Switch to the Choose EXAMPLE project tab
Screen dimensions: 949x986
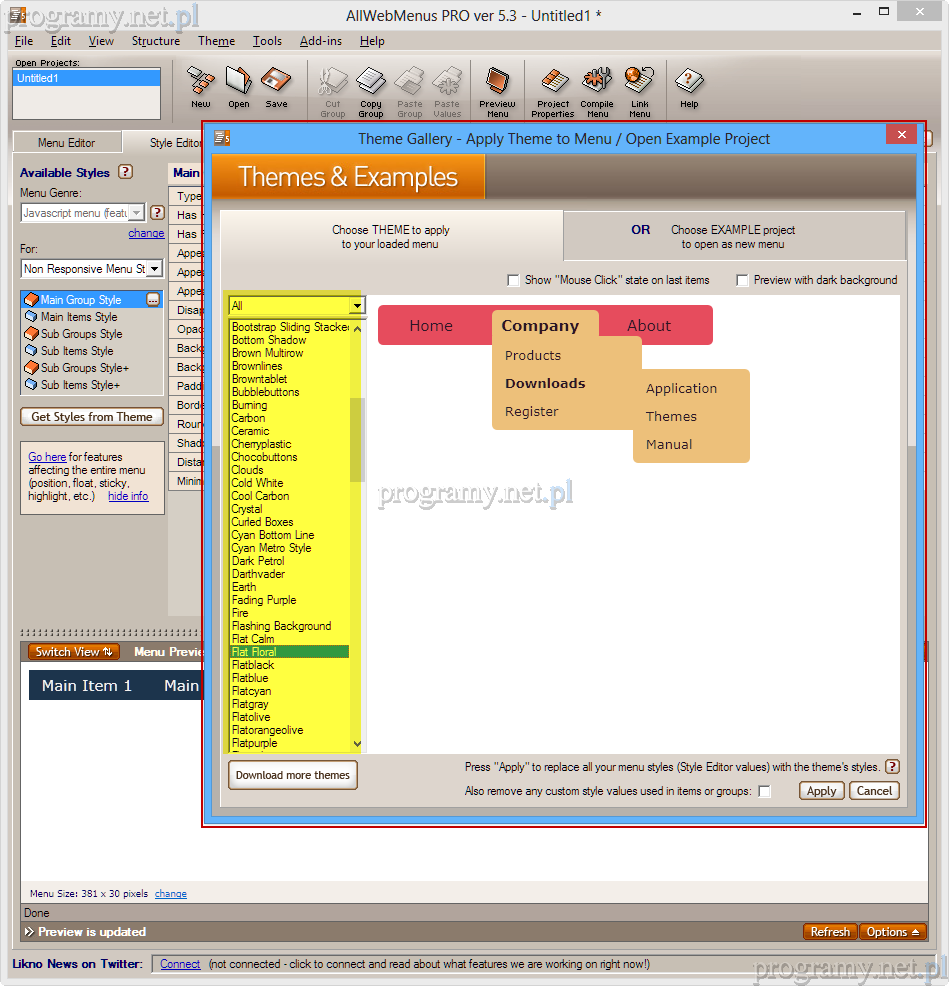click(733, 237)
